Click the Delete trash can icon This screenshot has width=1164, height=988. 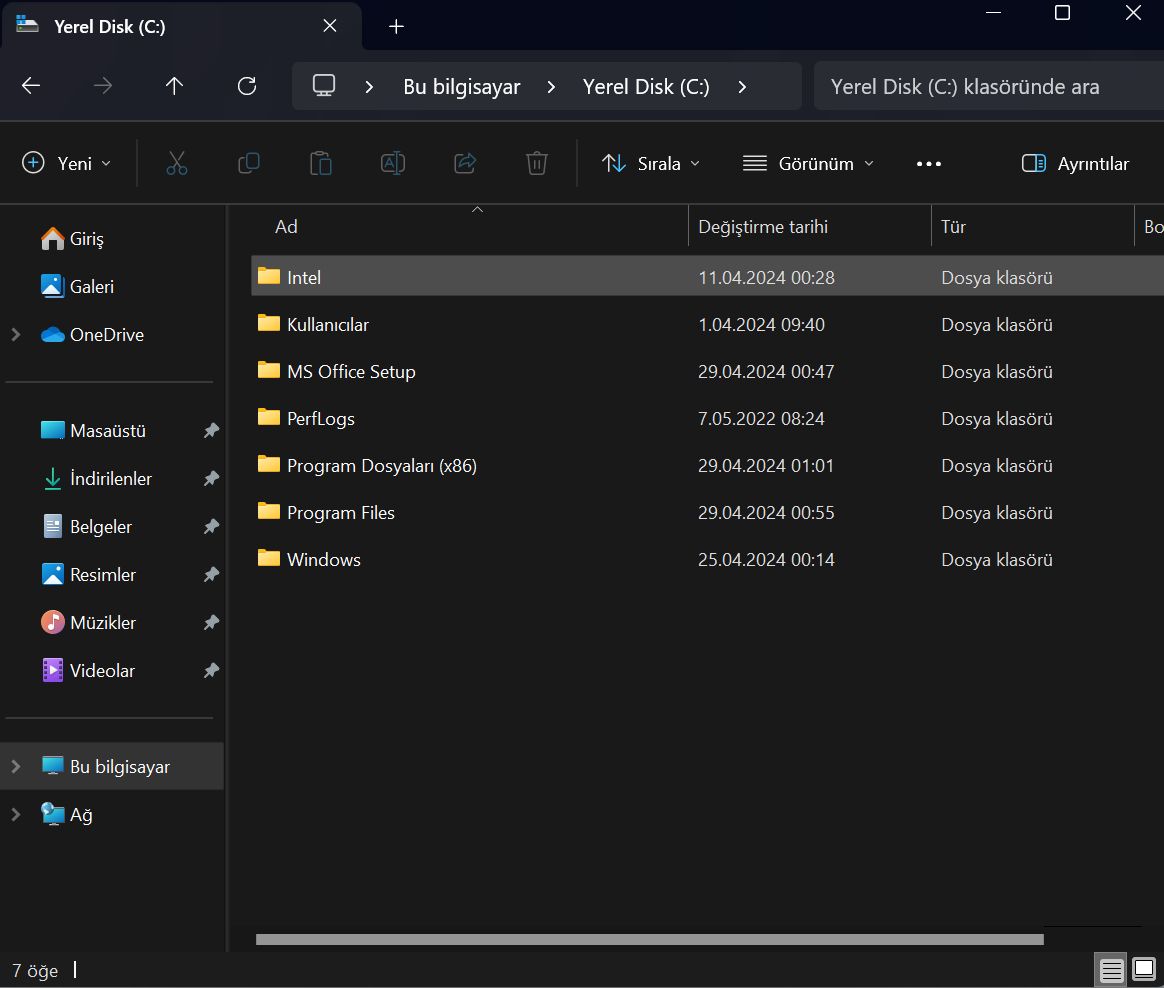[x=537, y=163]
